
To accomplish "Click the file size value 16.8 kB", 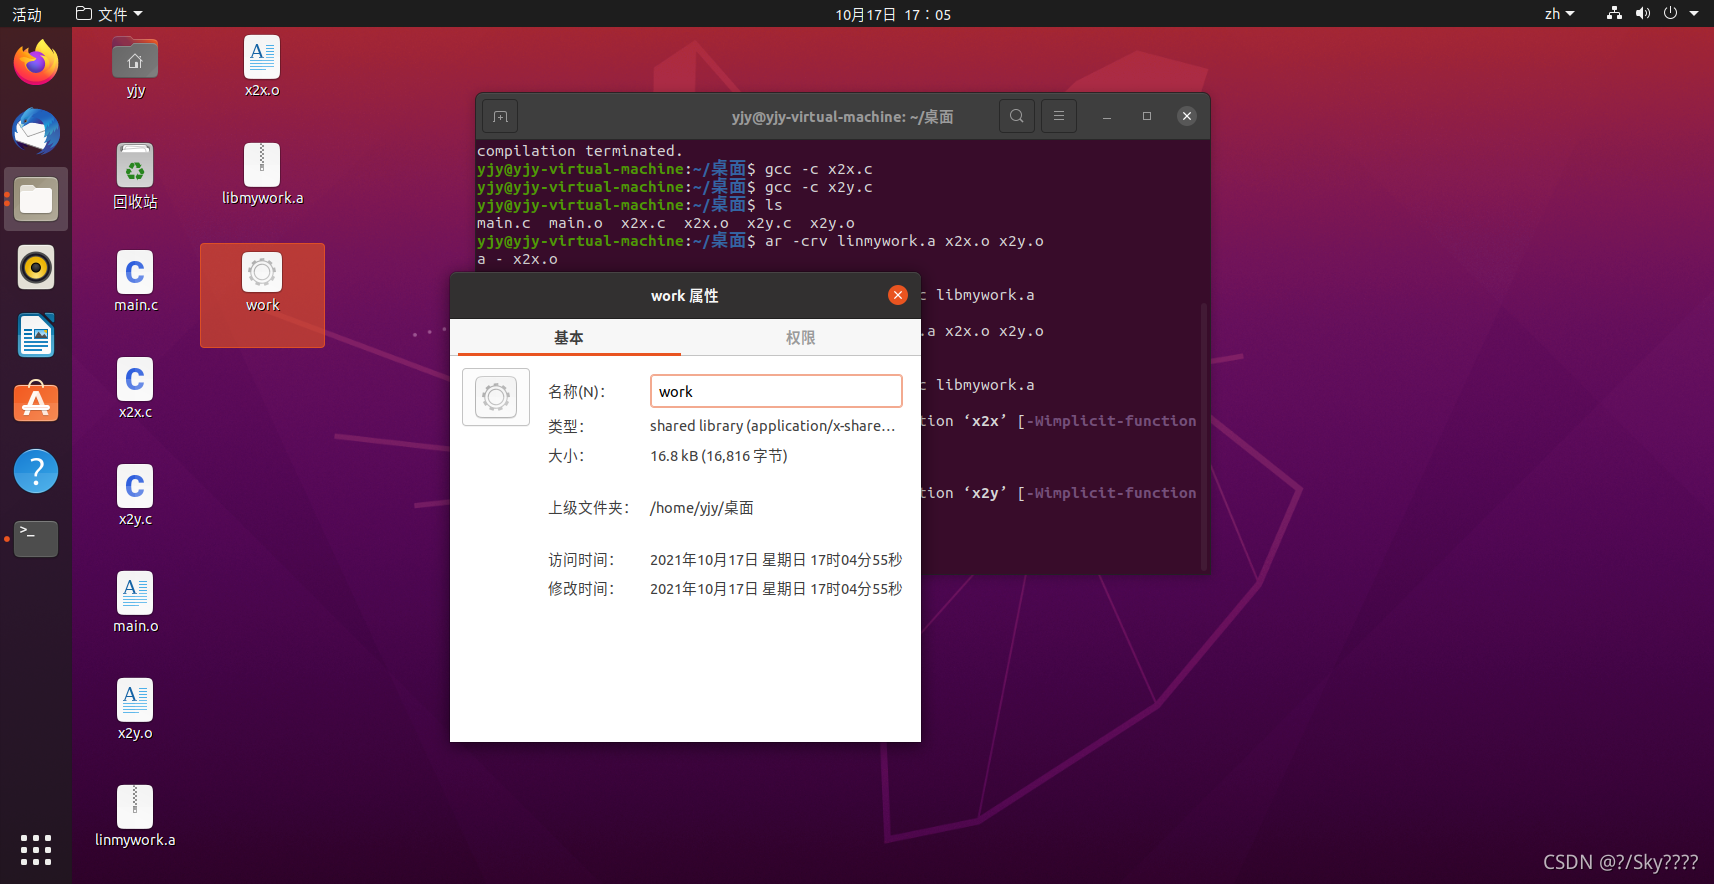I will click(719, 456).
